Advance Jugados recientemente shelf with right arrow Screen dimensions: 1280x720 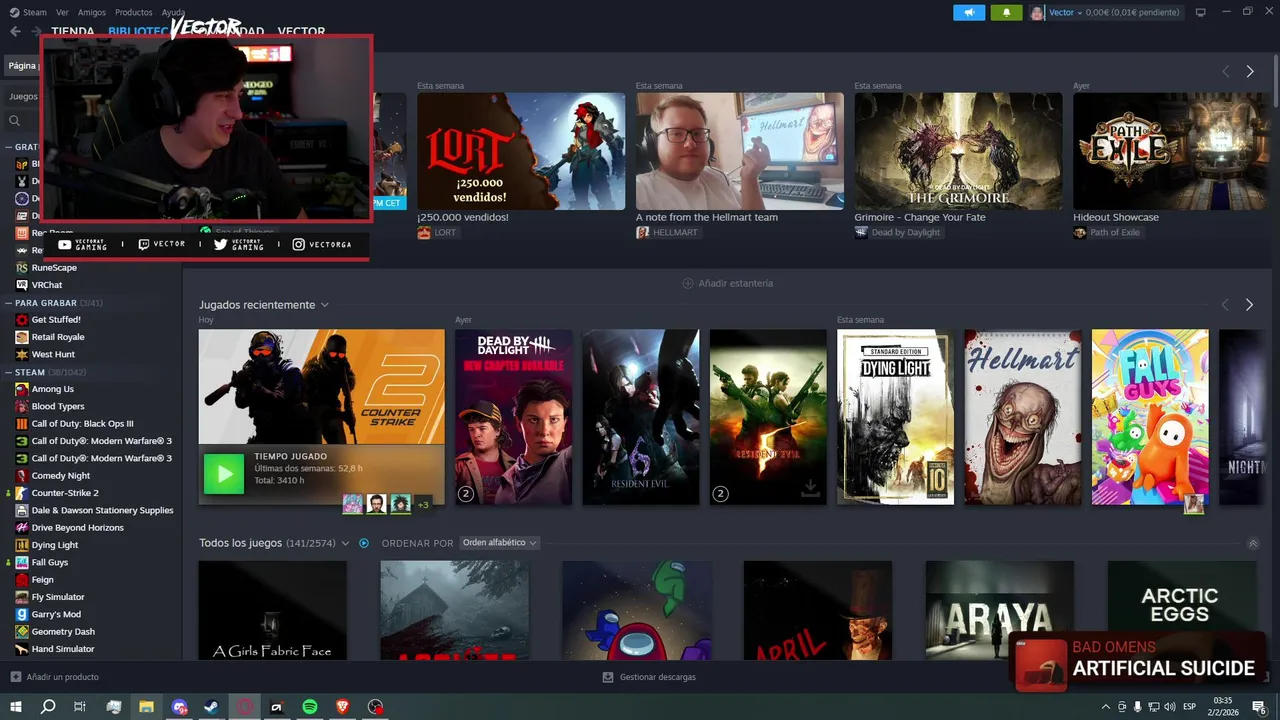1249,304
